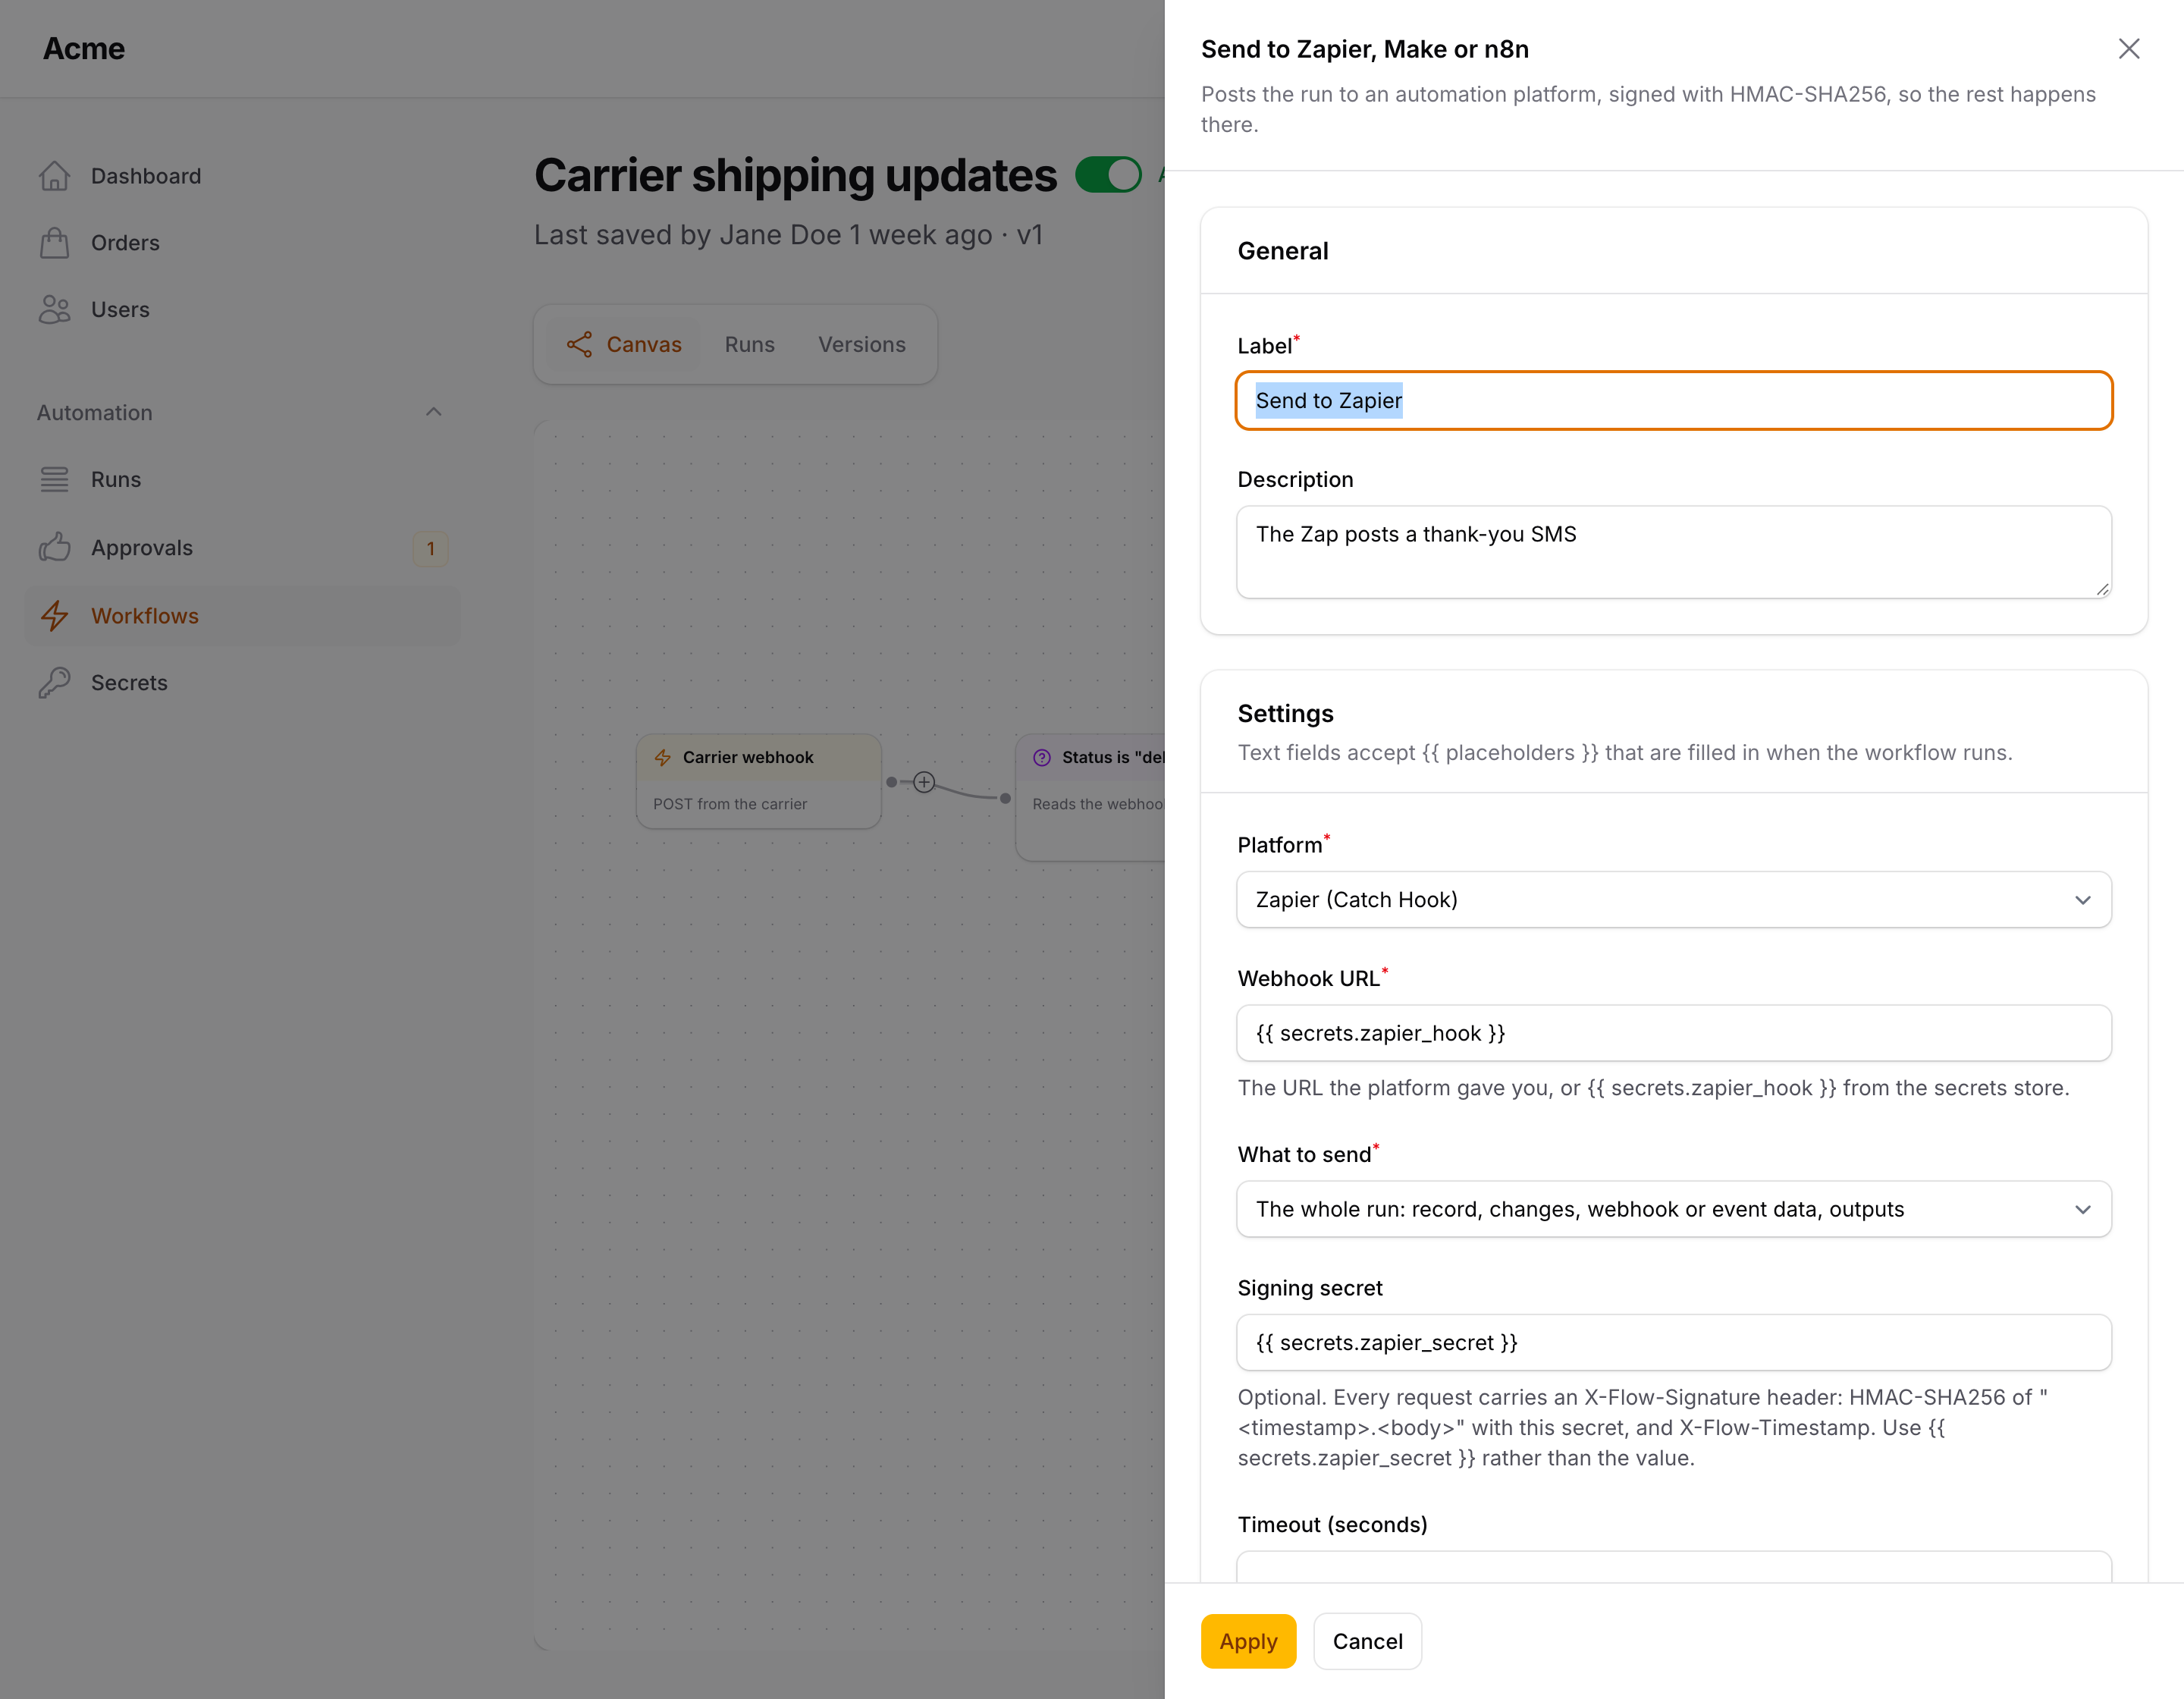Viewport: 2184px width, 1699px height.
Task: Click the Workflows lightning bolt icon
Action: 55,616
